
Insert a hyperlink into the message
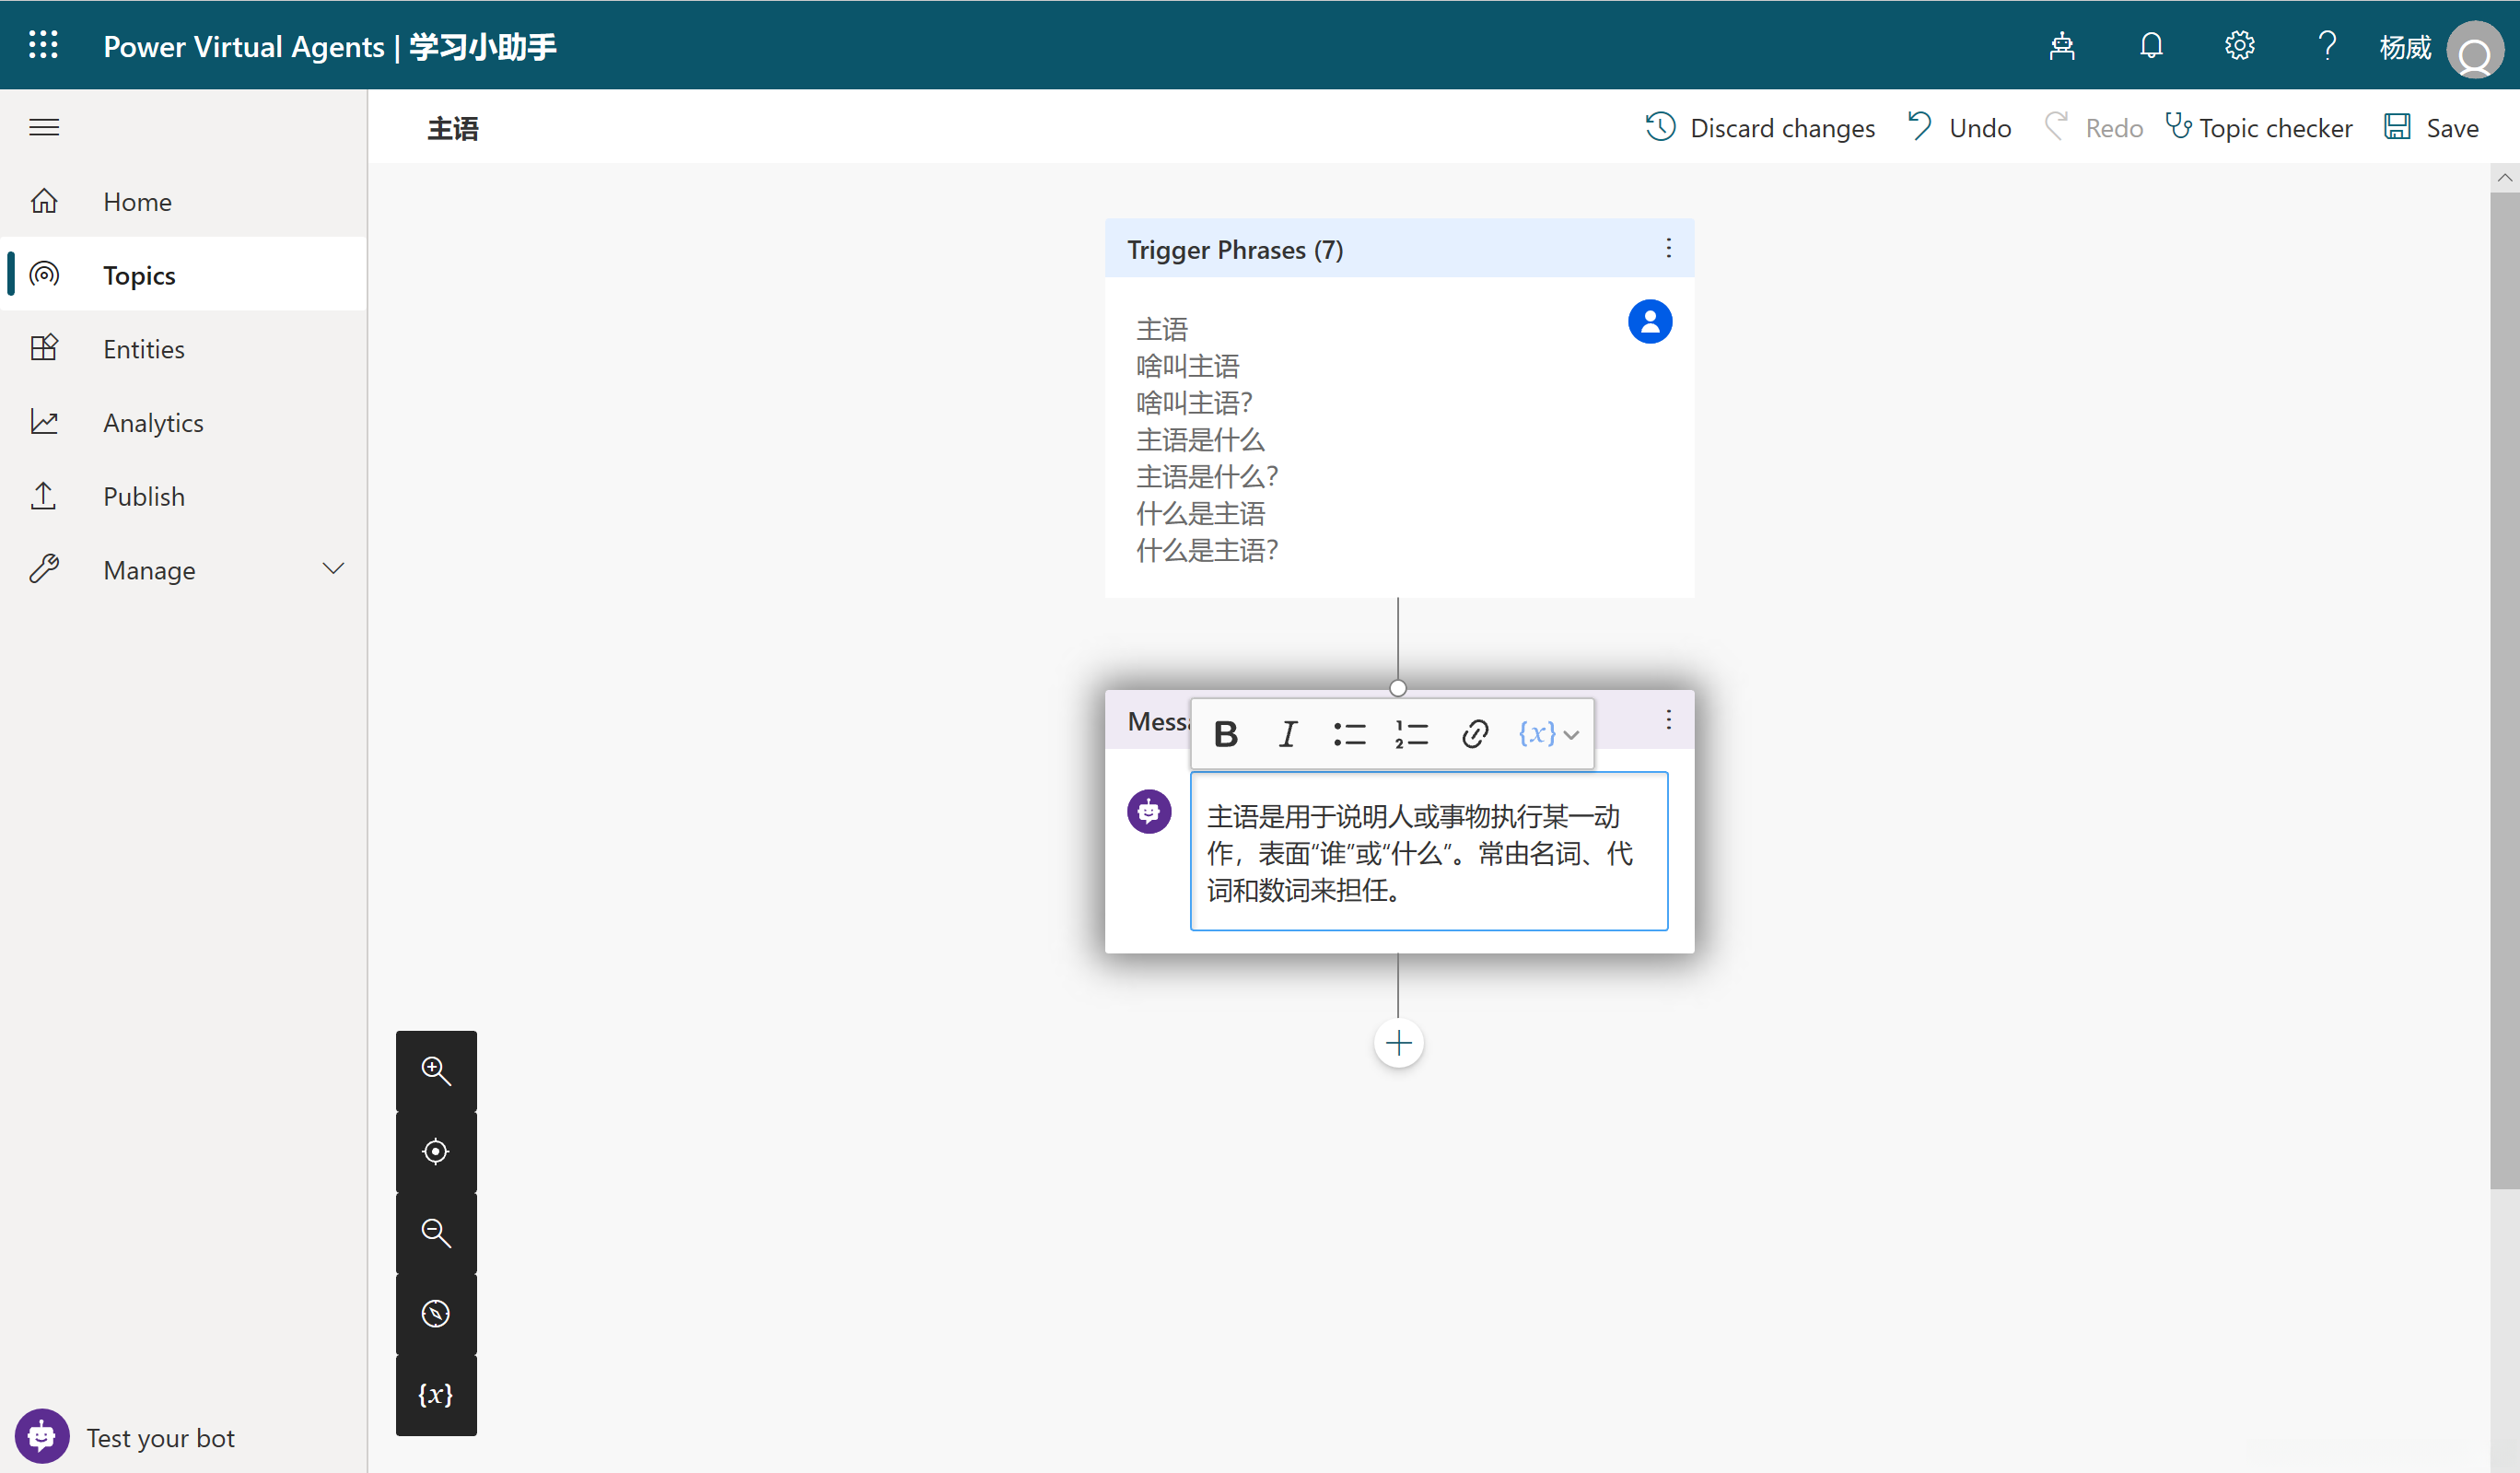click(x=1475, y=734)
